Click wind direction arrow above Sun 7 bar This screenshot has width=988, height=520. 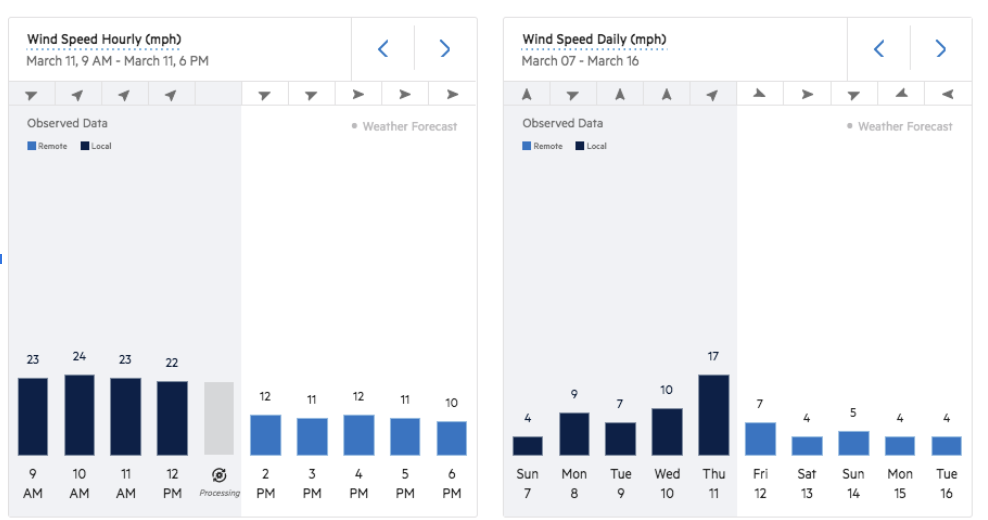click(527, 95)
